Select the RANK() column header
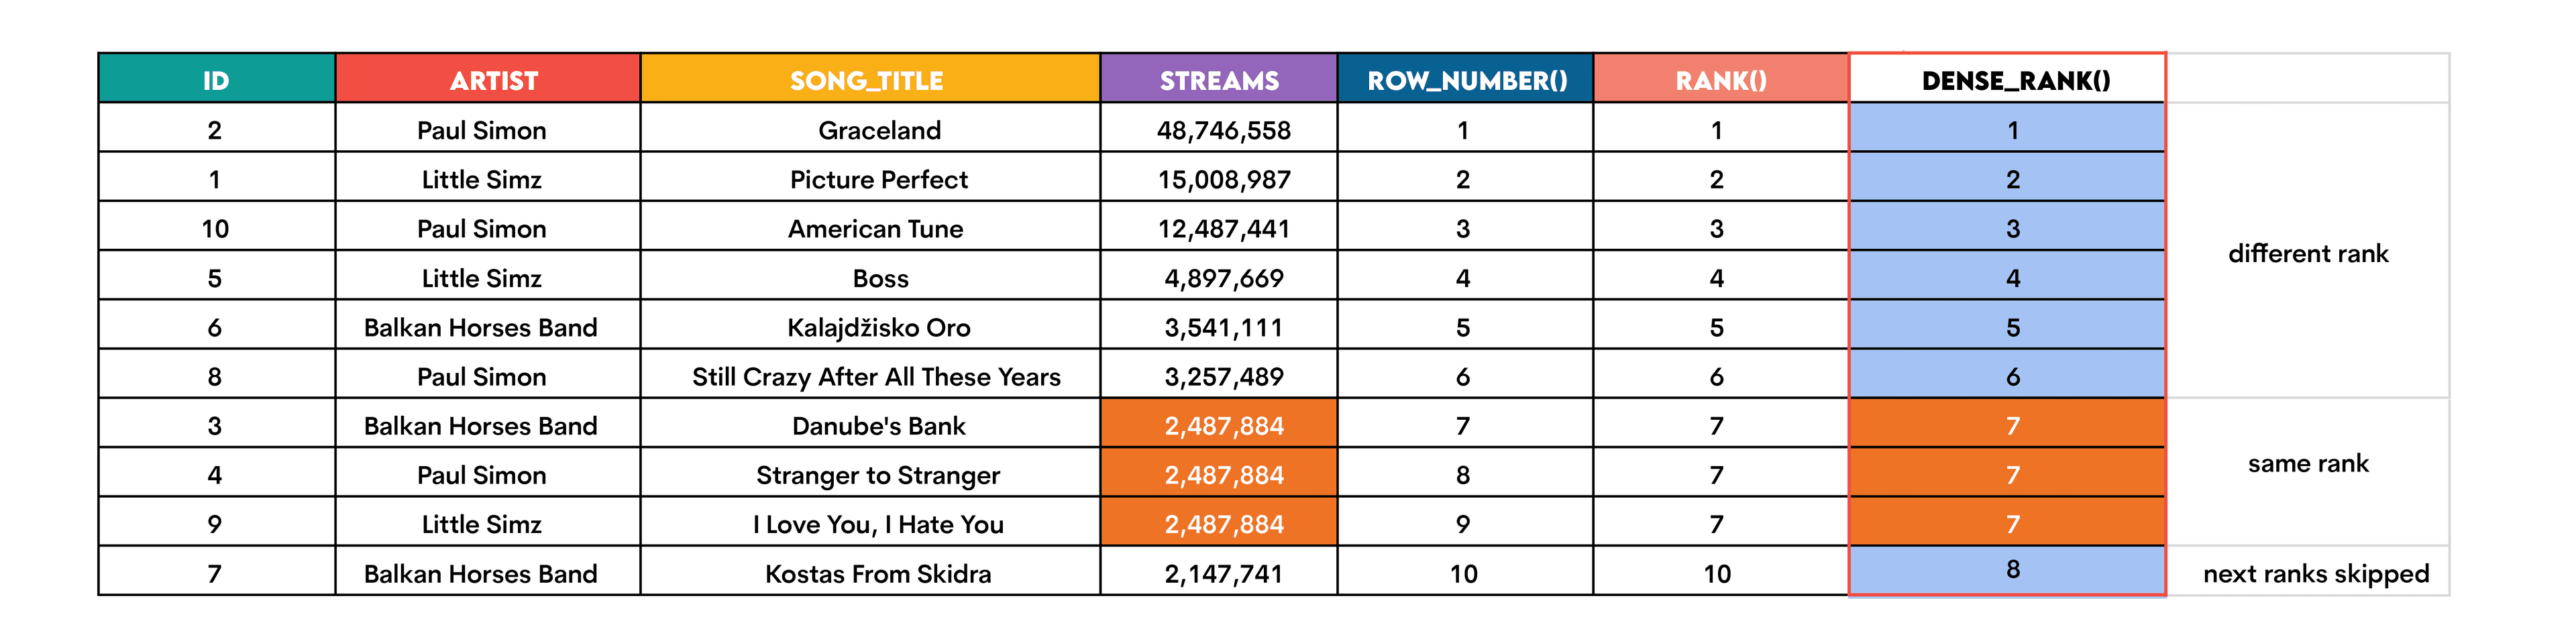This screenshot has width=2576, height=629. pyautogui.click(x=1720, y=80)
